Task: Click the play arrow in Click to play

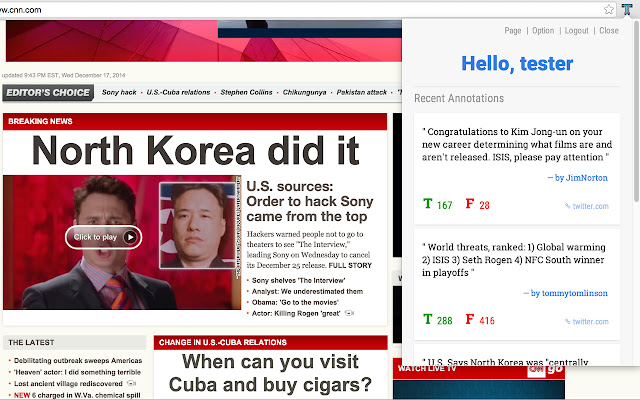Action: (x=130, y=237)
